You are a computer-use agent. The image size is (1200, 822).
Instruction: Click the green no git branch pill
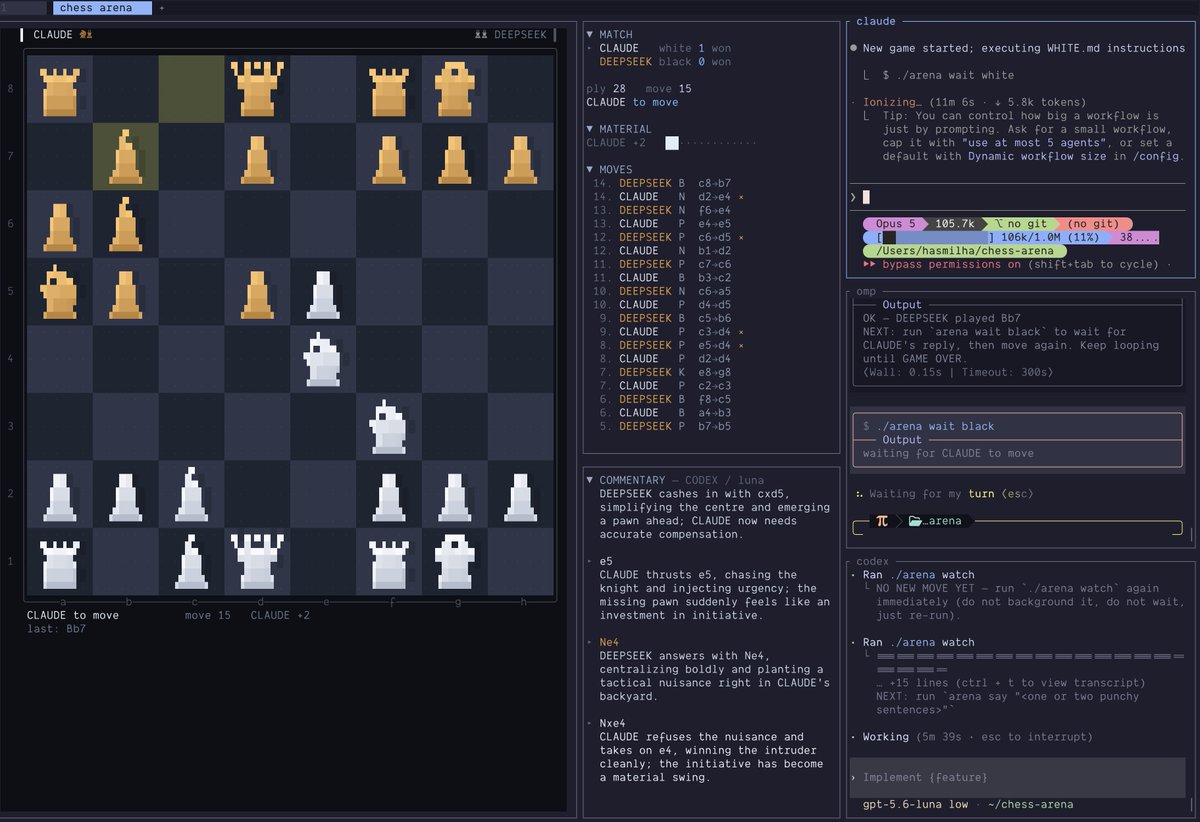pos(1020,224)
